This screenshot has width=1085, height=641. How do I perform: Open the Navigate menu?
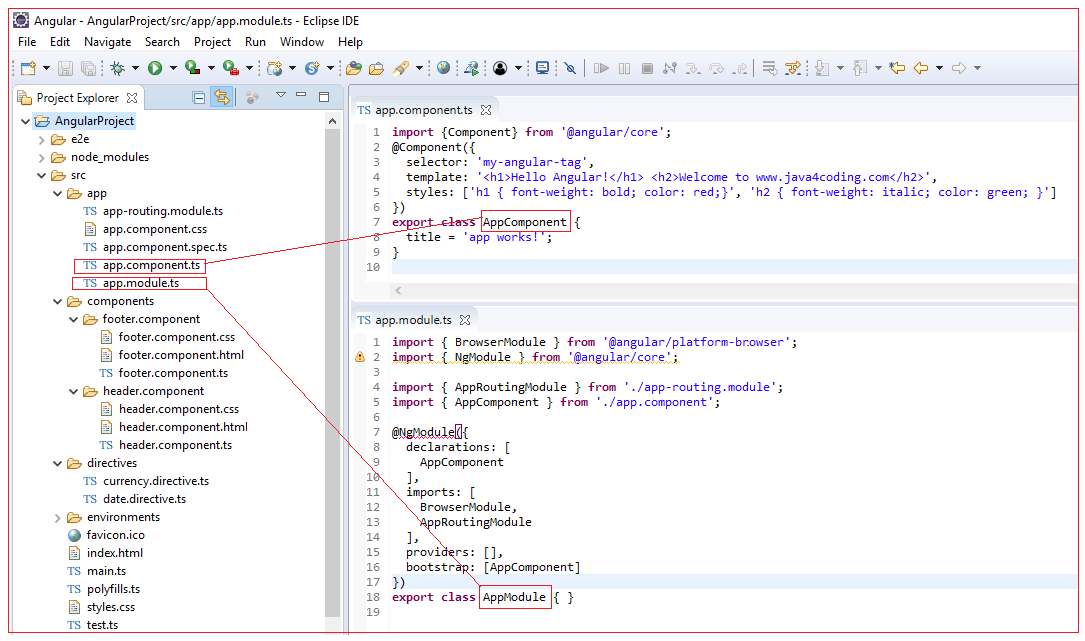(107, 42)
